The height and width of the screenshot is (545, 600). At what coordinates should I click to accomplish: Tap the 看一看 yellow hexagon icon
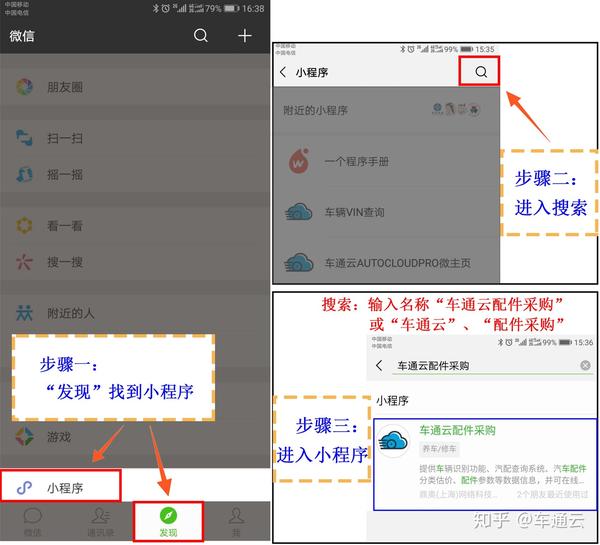click(24, 225)
